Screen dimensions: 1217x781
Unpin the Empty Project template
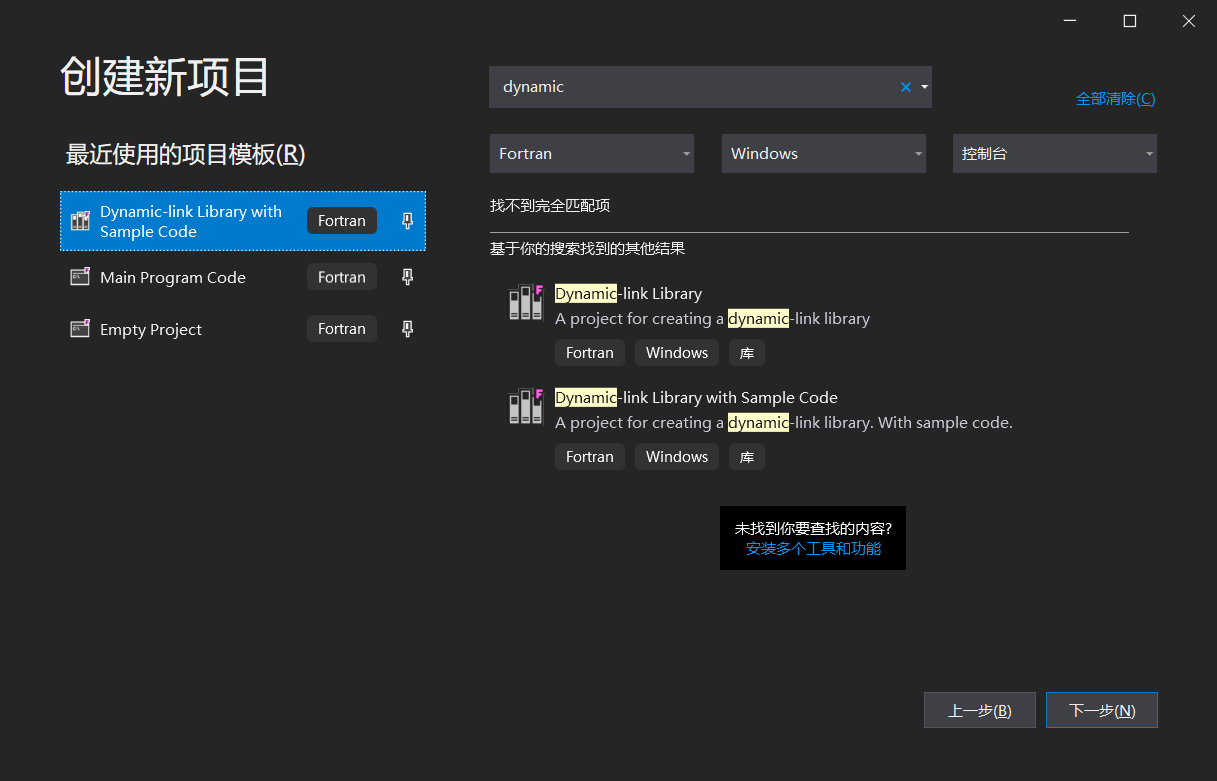[407, 328]
